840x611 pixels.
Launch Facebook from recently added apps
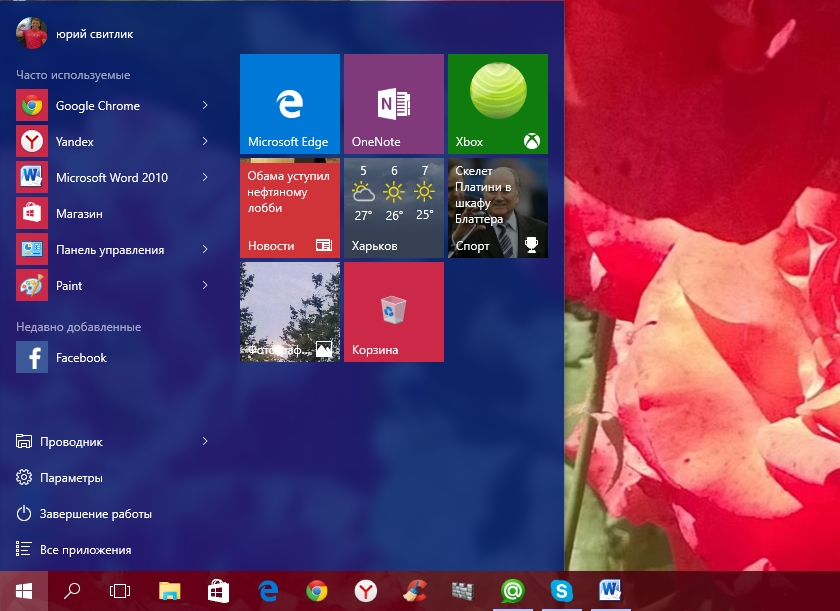[80, 358]
